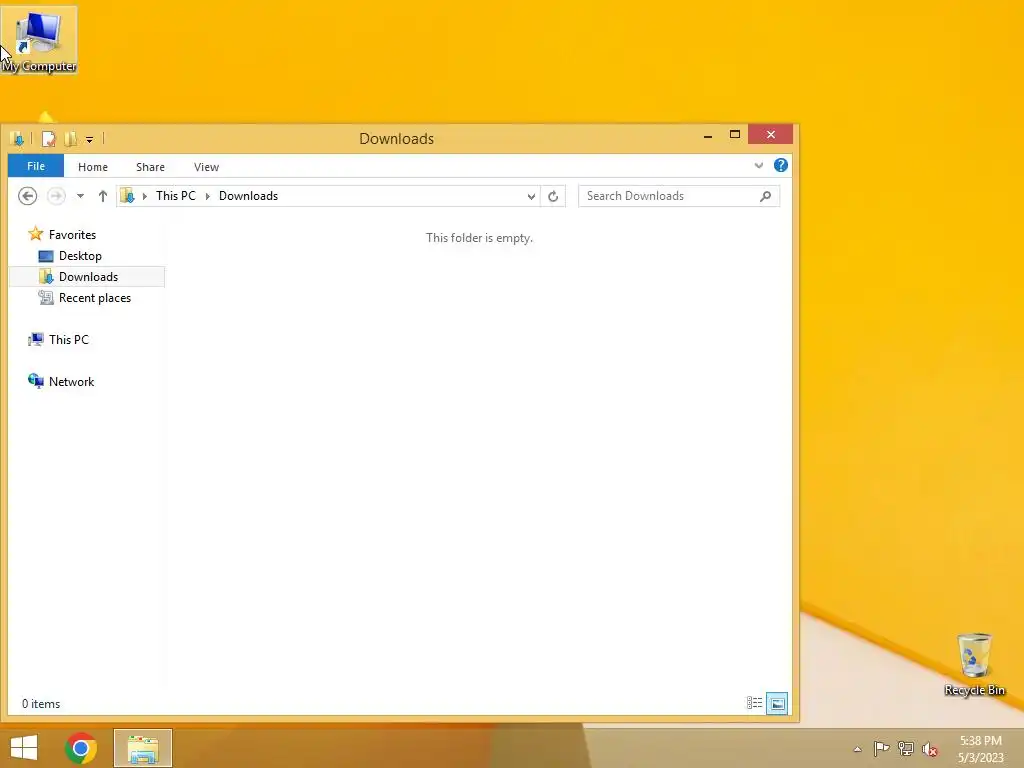The height and width of the screenshot is (768, 1024).
Task: Maximize the Downloads window
Action: [735, 135]
